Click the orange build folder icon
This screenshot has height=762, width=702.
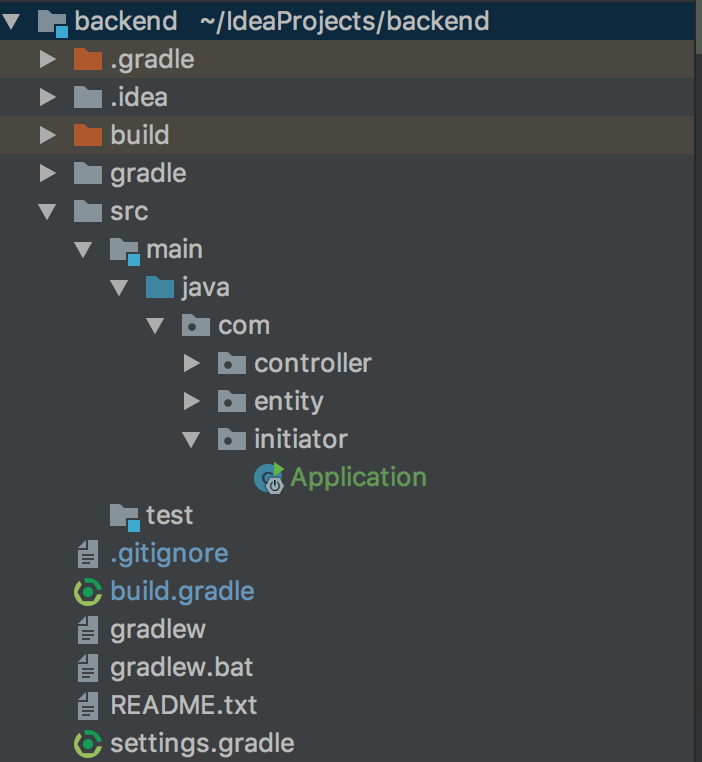coord(89,135)
